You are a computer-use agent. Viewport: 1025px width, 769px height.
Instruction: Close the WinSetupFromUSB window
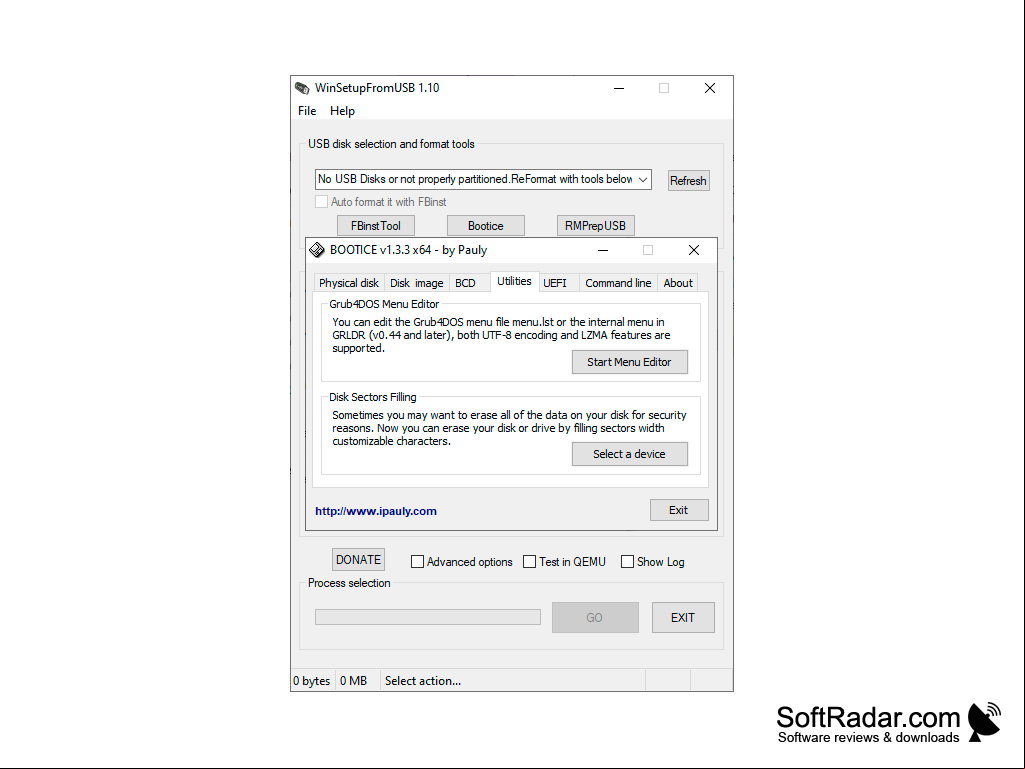click(x=710, y=88)
